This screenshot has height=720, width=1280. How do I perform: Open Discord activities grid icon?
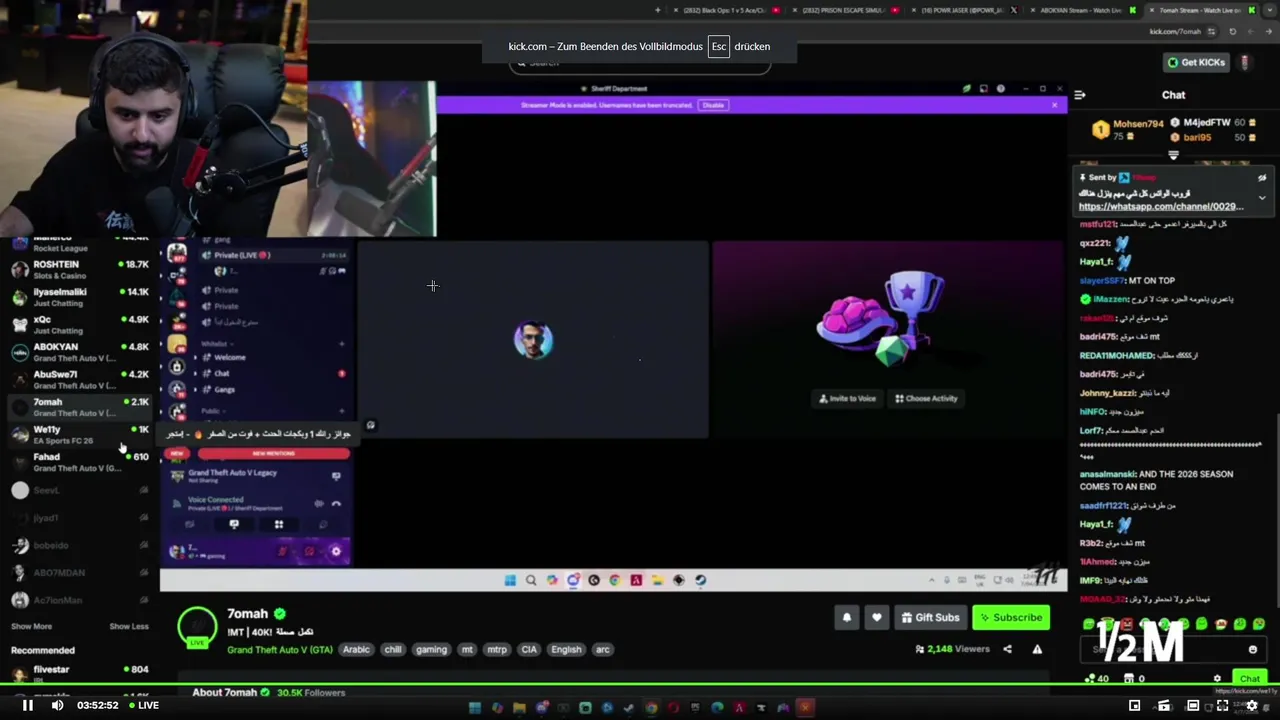pyautogui.click(x=279, y=524)
